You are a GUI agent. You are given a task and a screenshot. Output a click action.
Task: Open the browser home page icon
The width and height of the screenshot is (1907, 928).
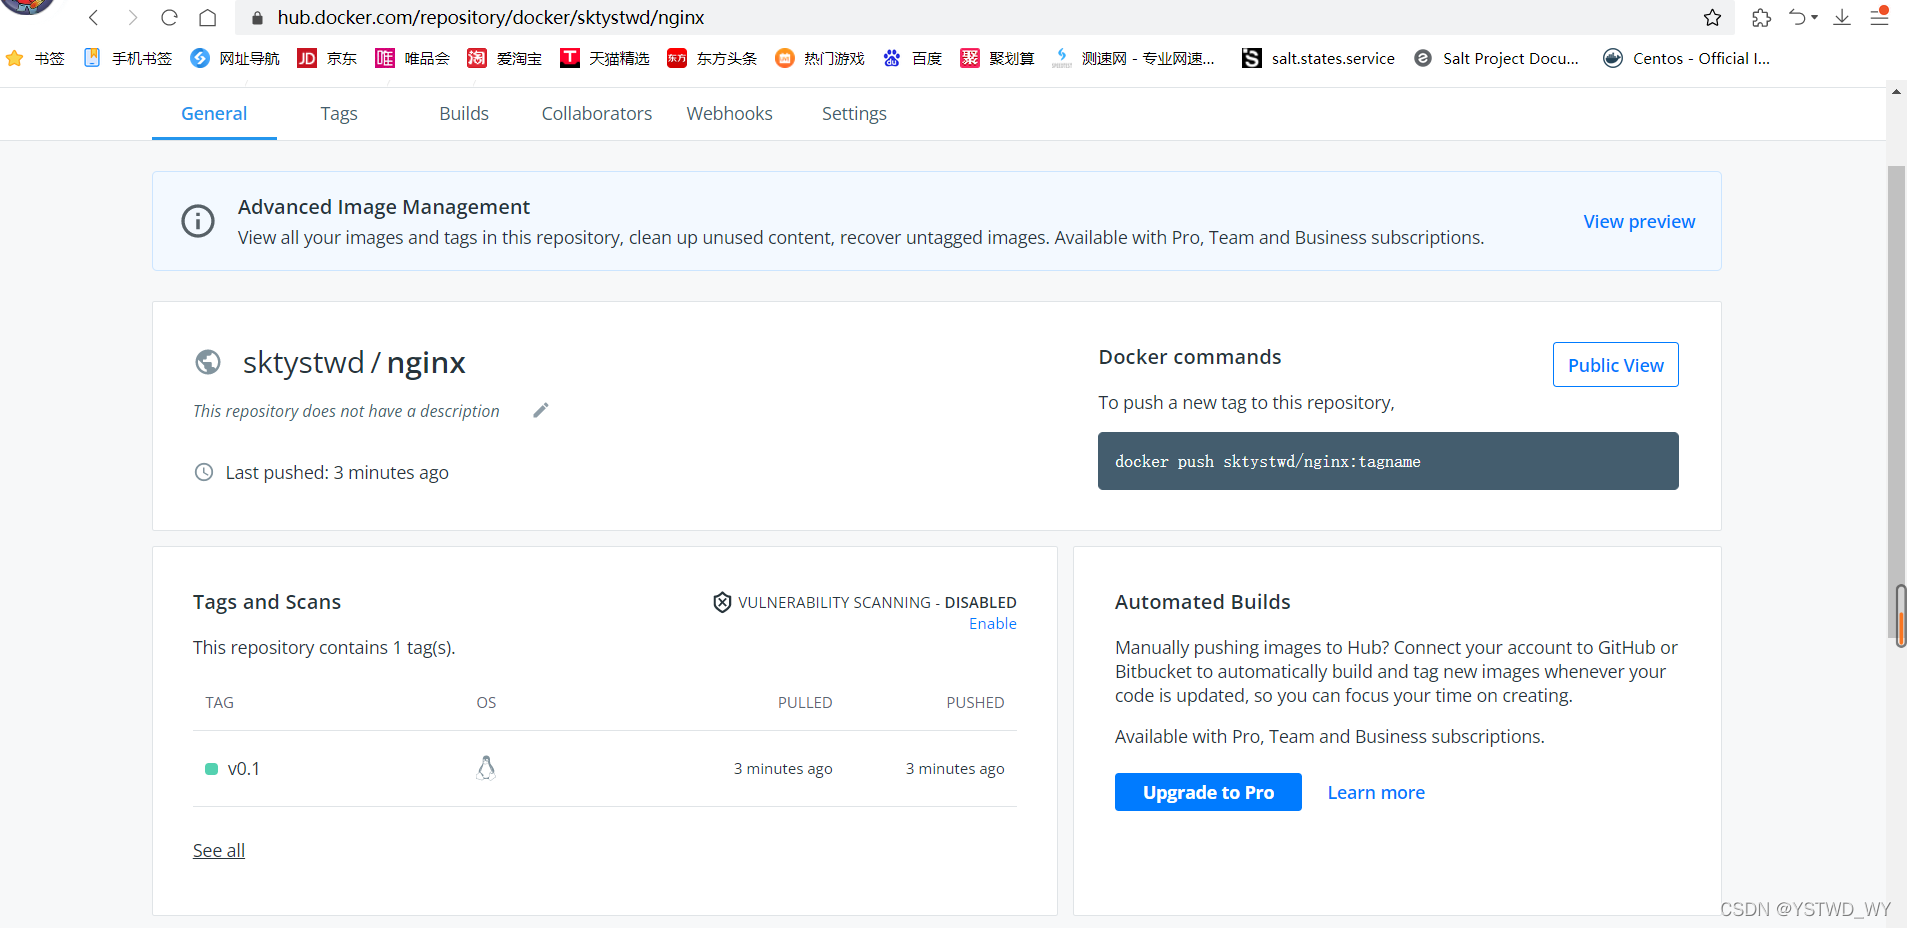coord(208,17)
